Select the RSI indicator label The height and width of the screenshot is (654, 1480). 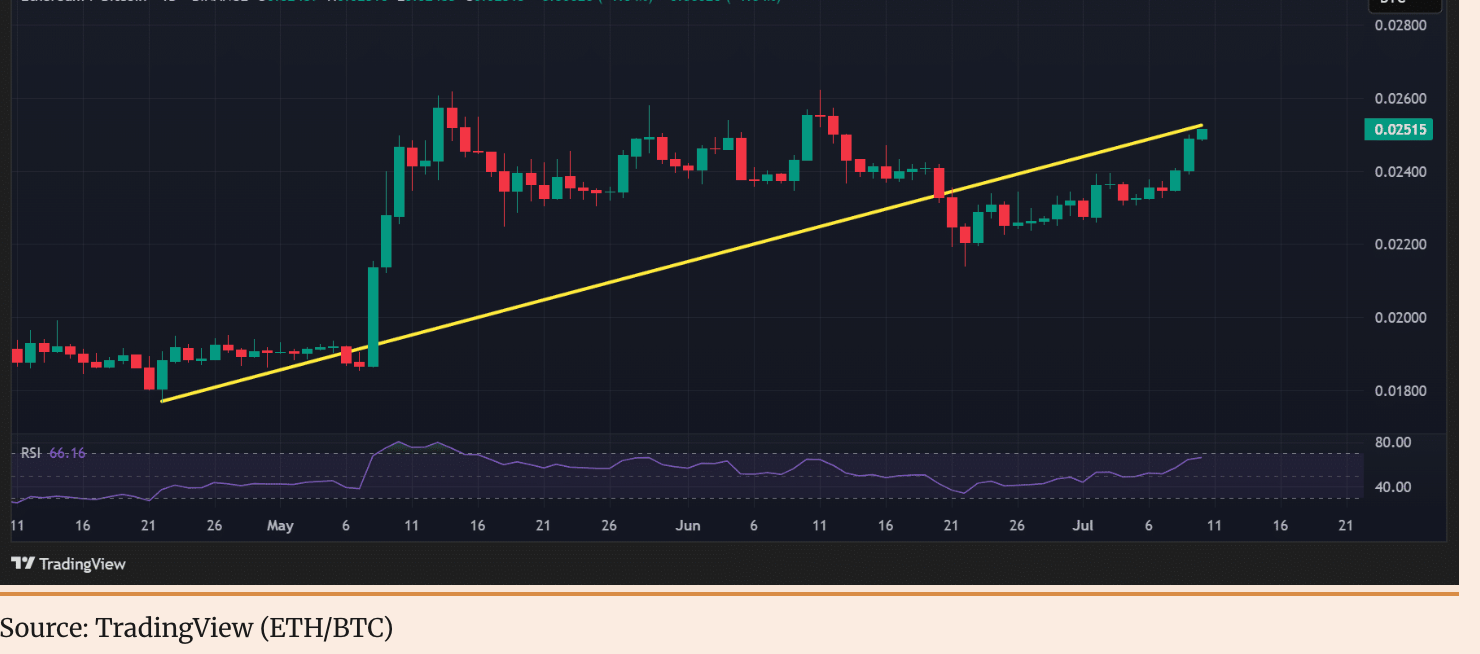[x=30, y=453]
